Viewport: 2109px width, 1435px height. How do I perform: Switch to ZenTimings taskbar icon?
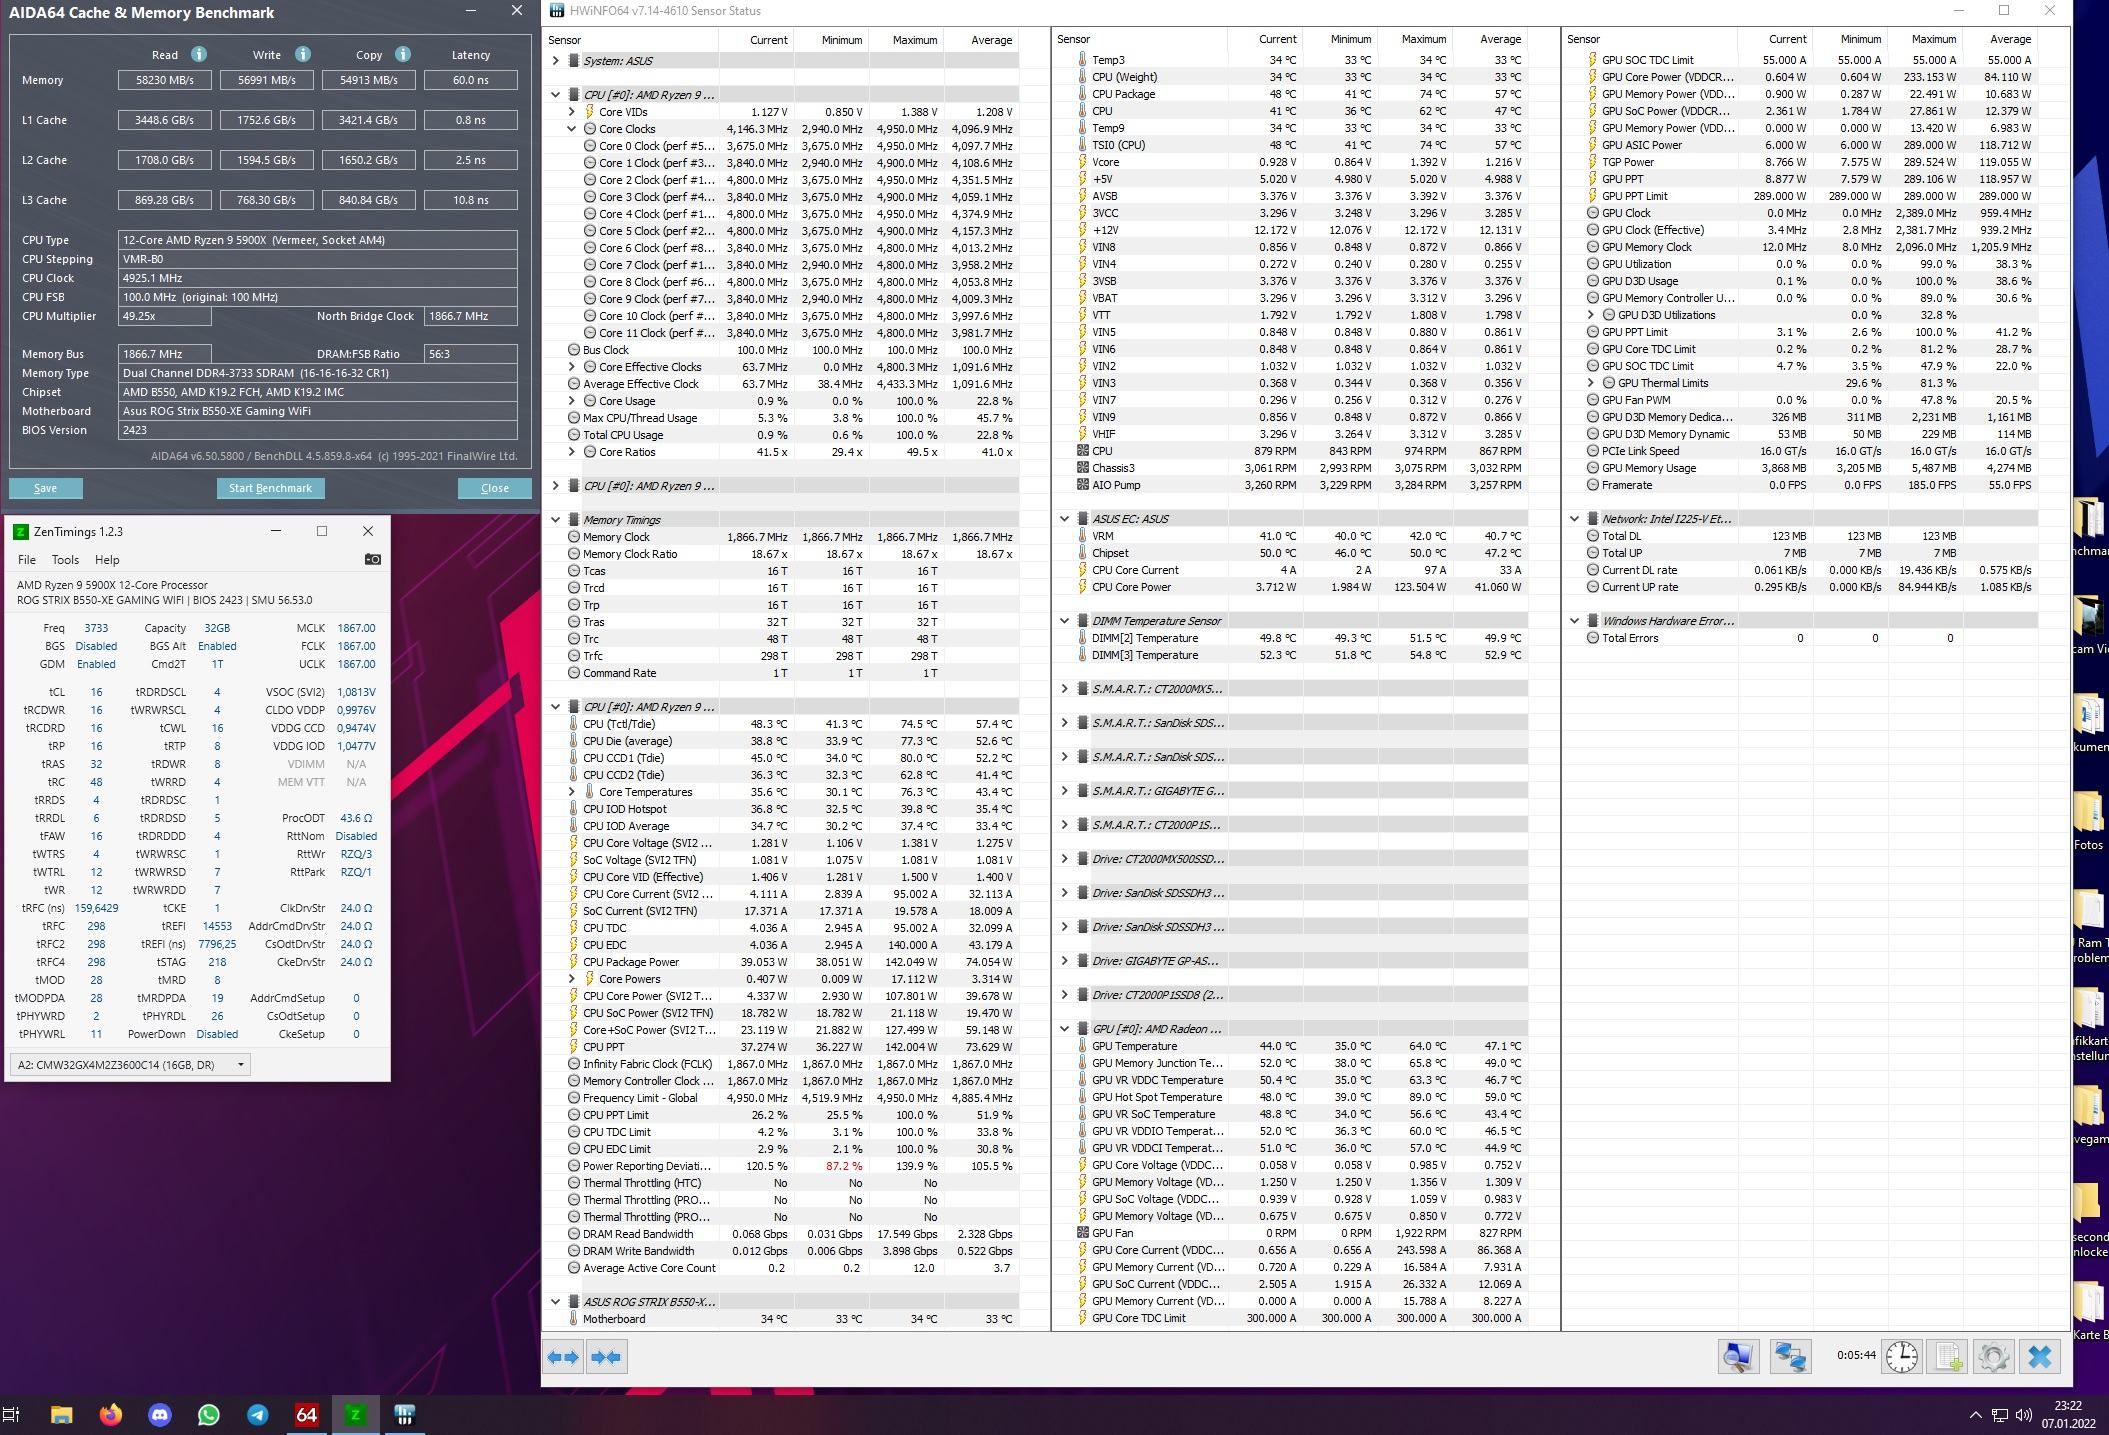356,1414
